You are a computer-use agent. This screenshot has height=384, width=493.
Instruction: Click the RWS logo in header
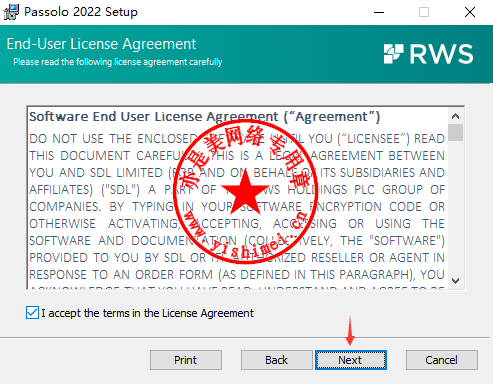click(x=428, y=54)
